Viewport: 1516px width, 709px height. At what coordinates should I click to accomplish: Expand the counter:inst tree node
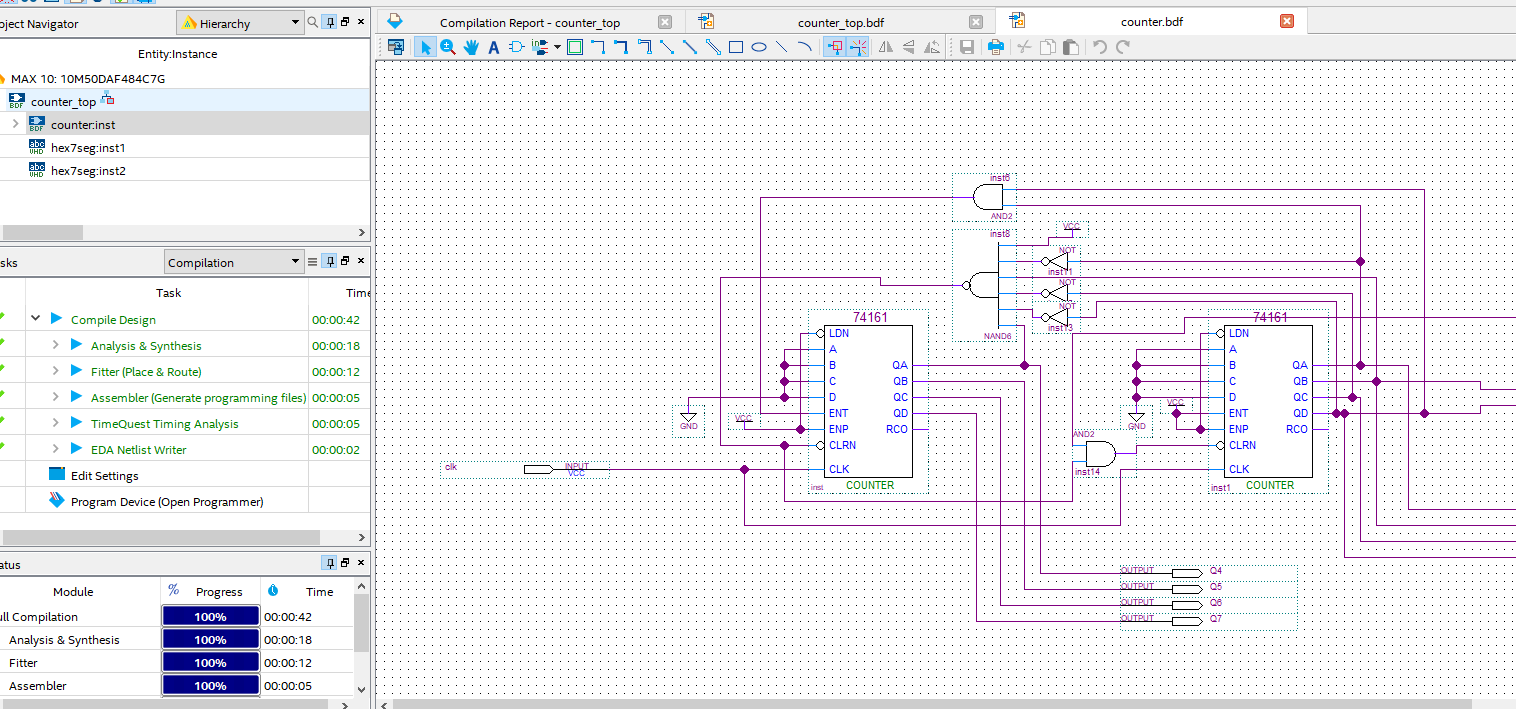[x=15, y=124]
